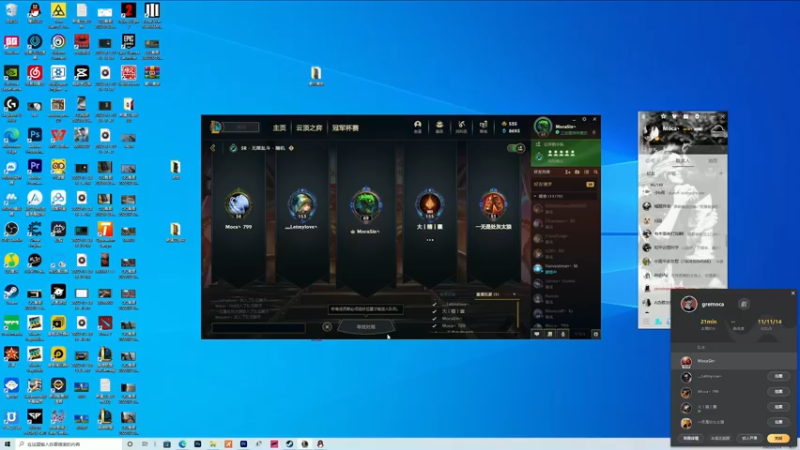The height and width of the screenshot is (450, 800).
Task: Click the find match button in lobby
Action: [x=366, y=327]
